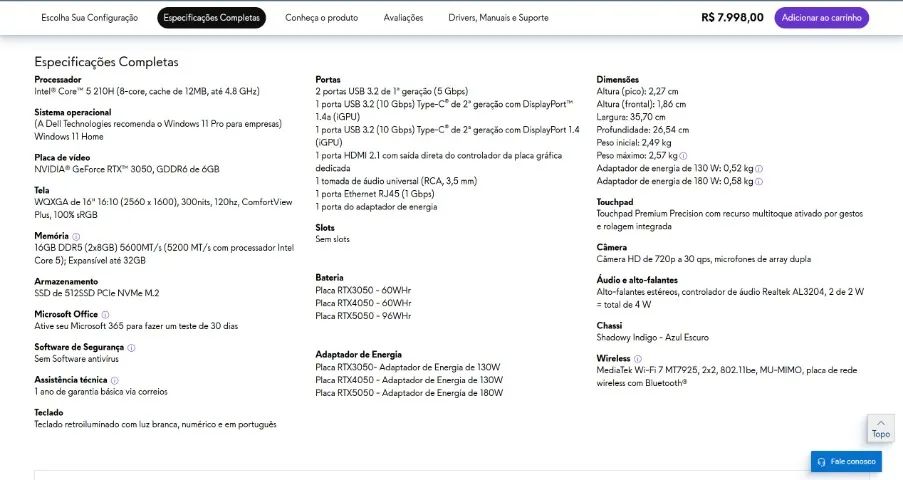Select the Especificações Completas tab
This screenshot has height=480, width=903.
click(211, 18)
